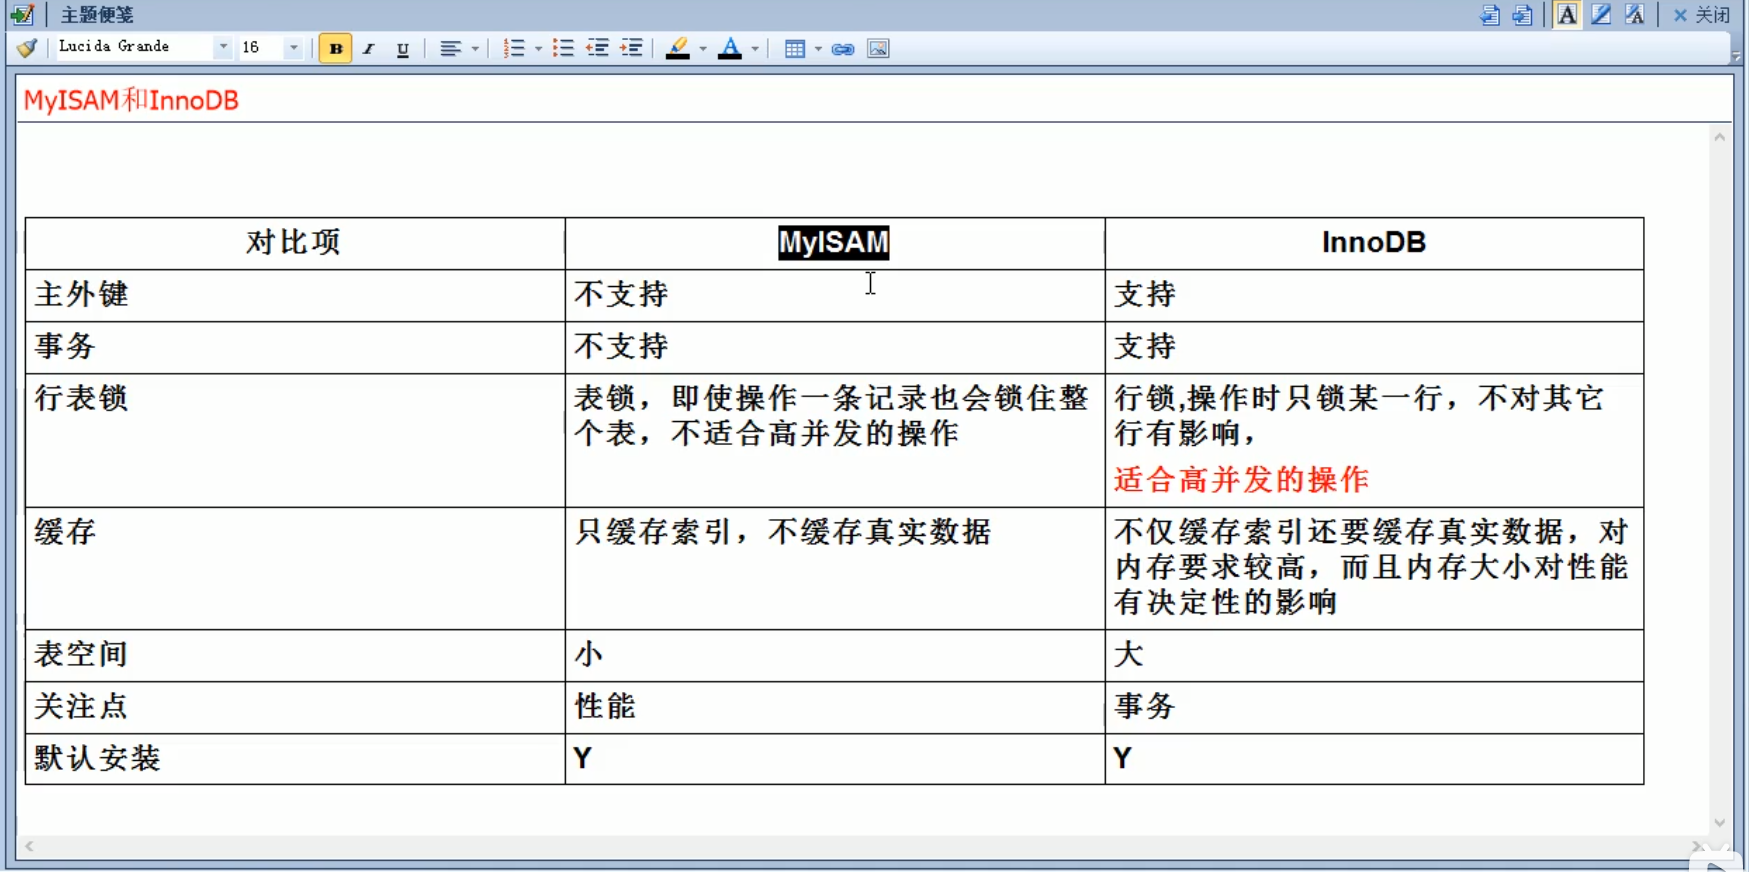
Task: Insert a hyperlink using the link icon
Action: pyautogui.click(x=843, y=49)
